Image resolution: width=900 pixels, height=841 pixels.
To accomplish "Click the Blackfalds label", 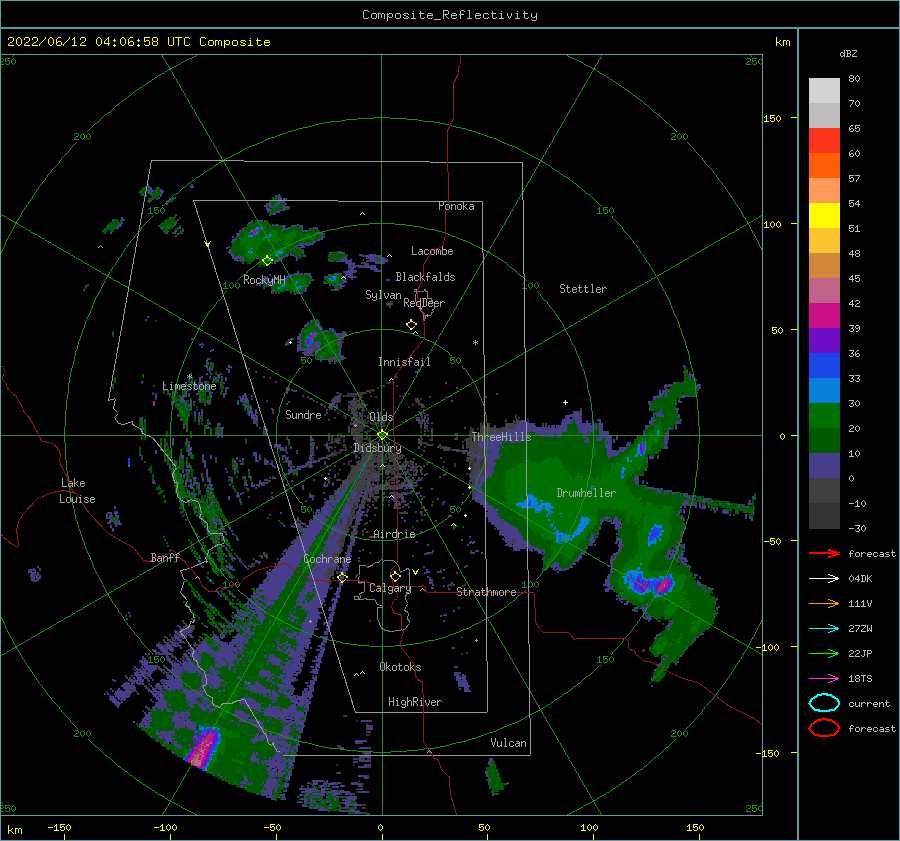I will [x=425, y=277].
